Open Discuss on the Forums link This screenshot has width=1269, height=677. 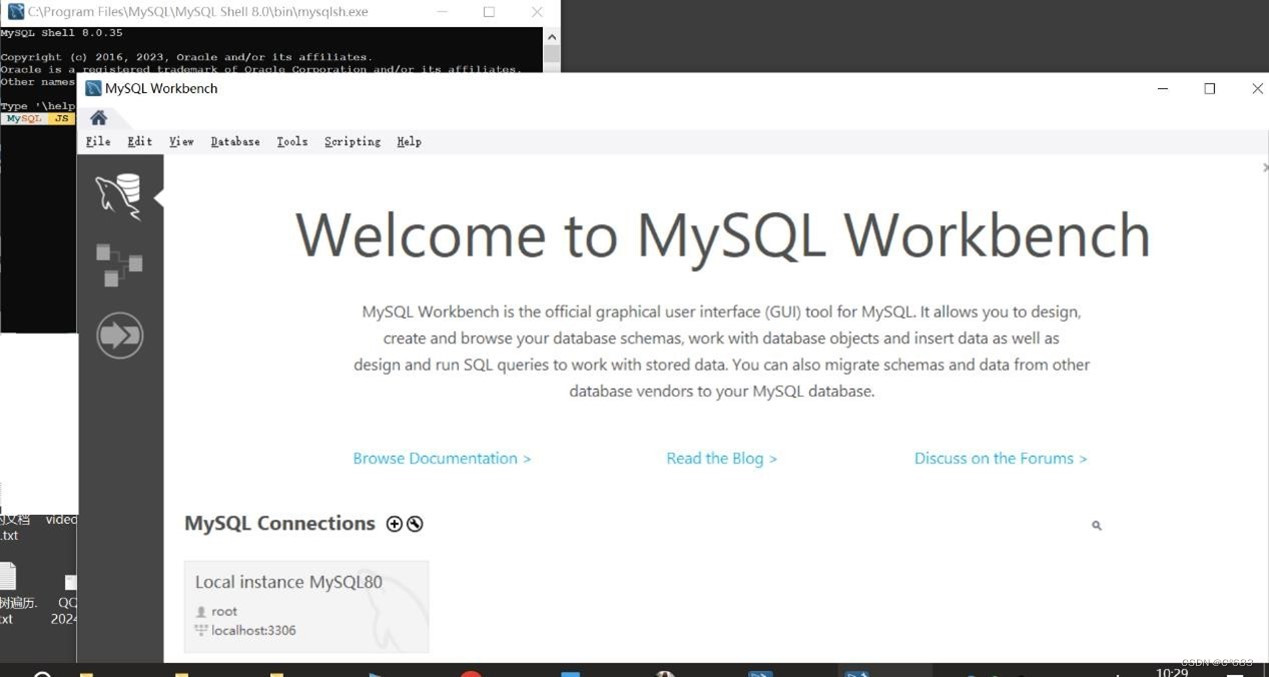pyautogui.click(x=1000, y=458)
